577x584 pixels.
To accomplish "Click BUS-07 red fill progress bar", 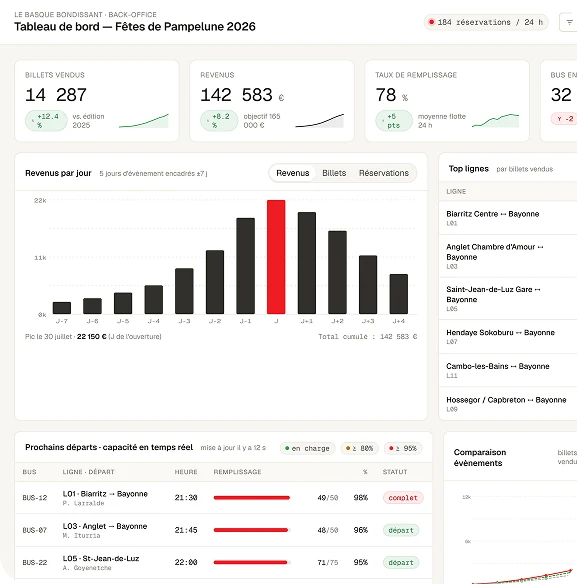I will (x=251, y=530).
